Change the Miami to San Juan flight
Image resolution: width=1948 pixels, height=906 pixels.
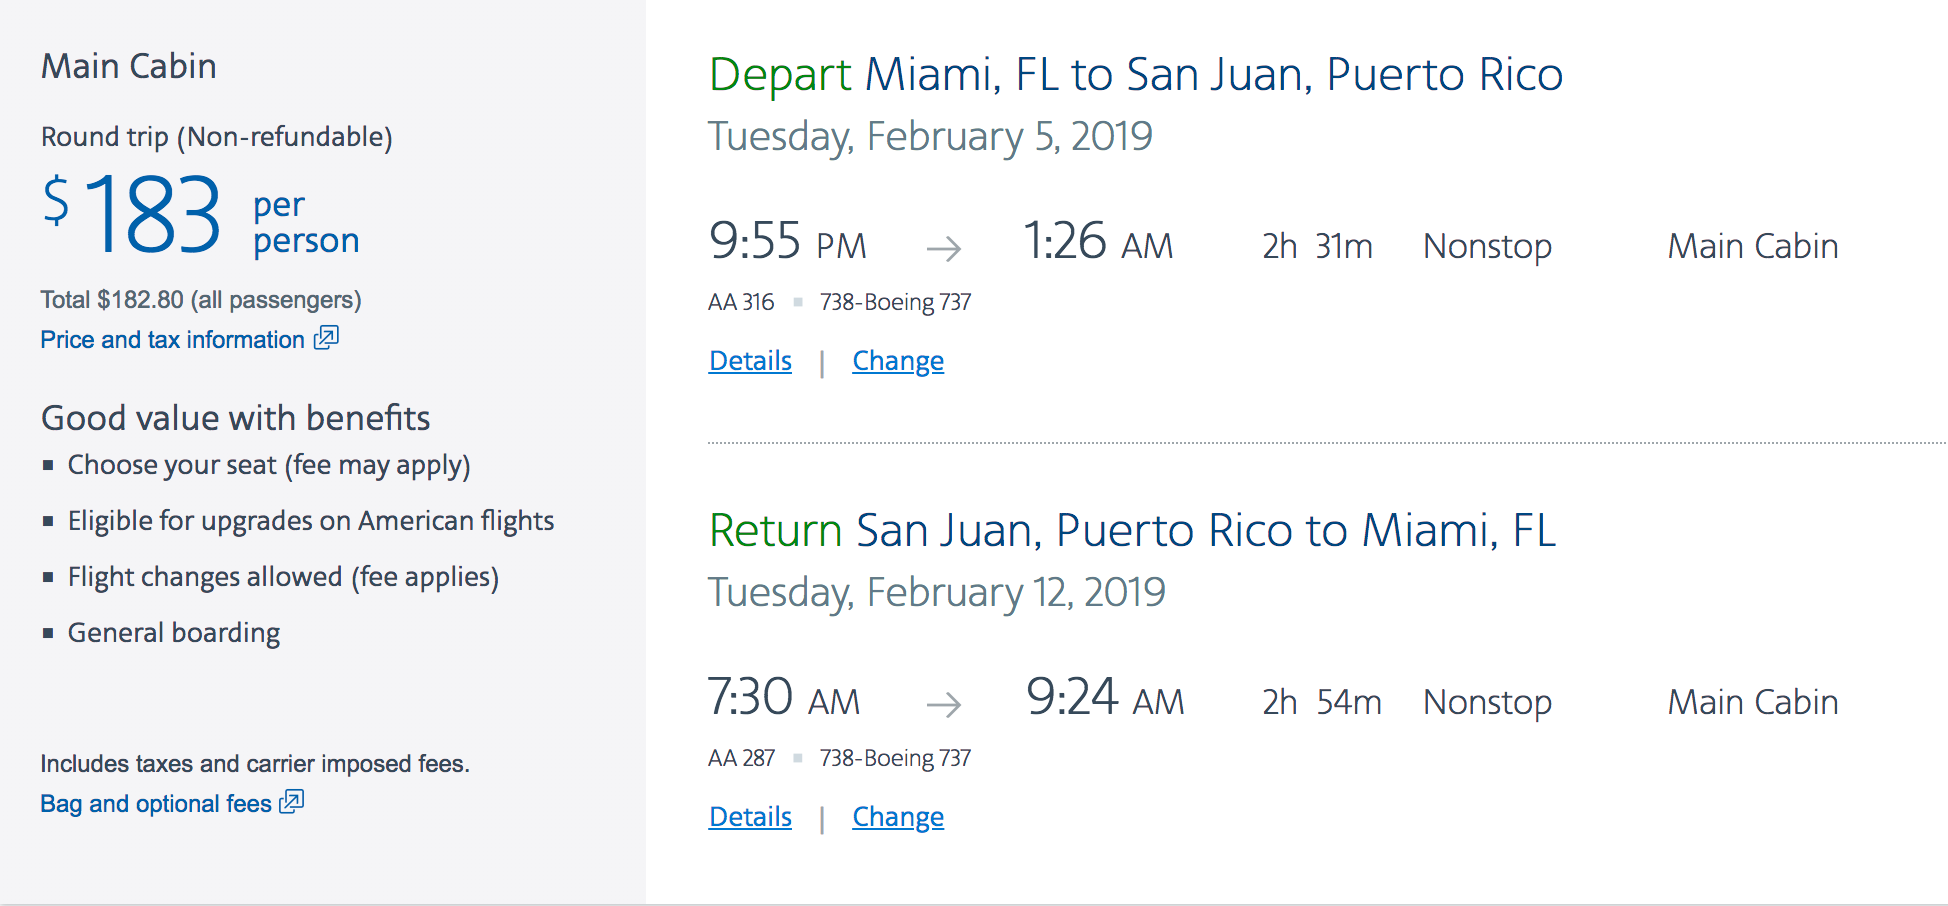[898, 361]
